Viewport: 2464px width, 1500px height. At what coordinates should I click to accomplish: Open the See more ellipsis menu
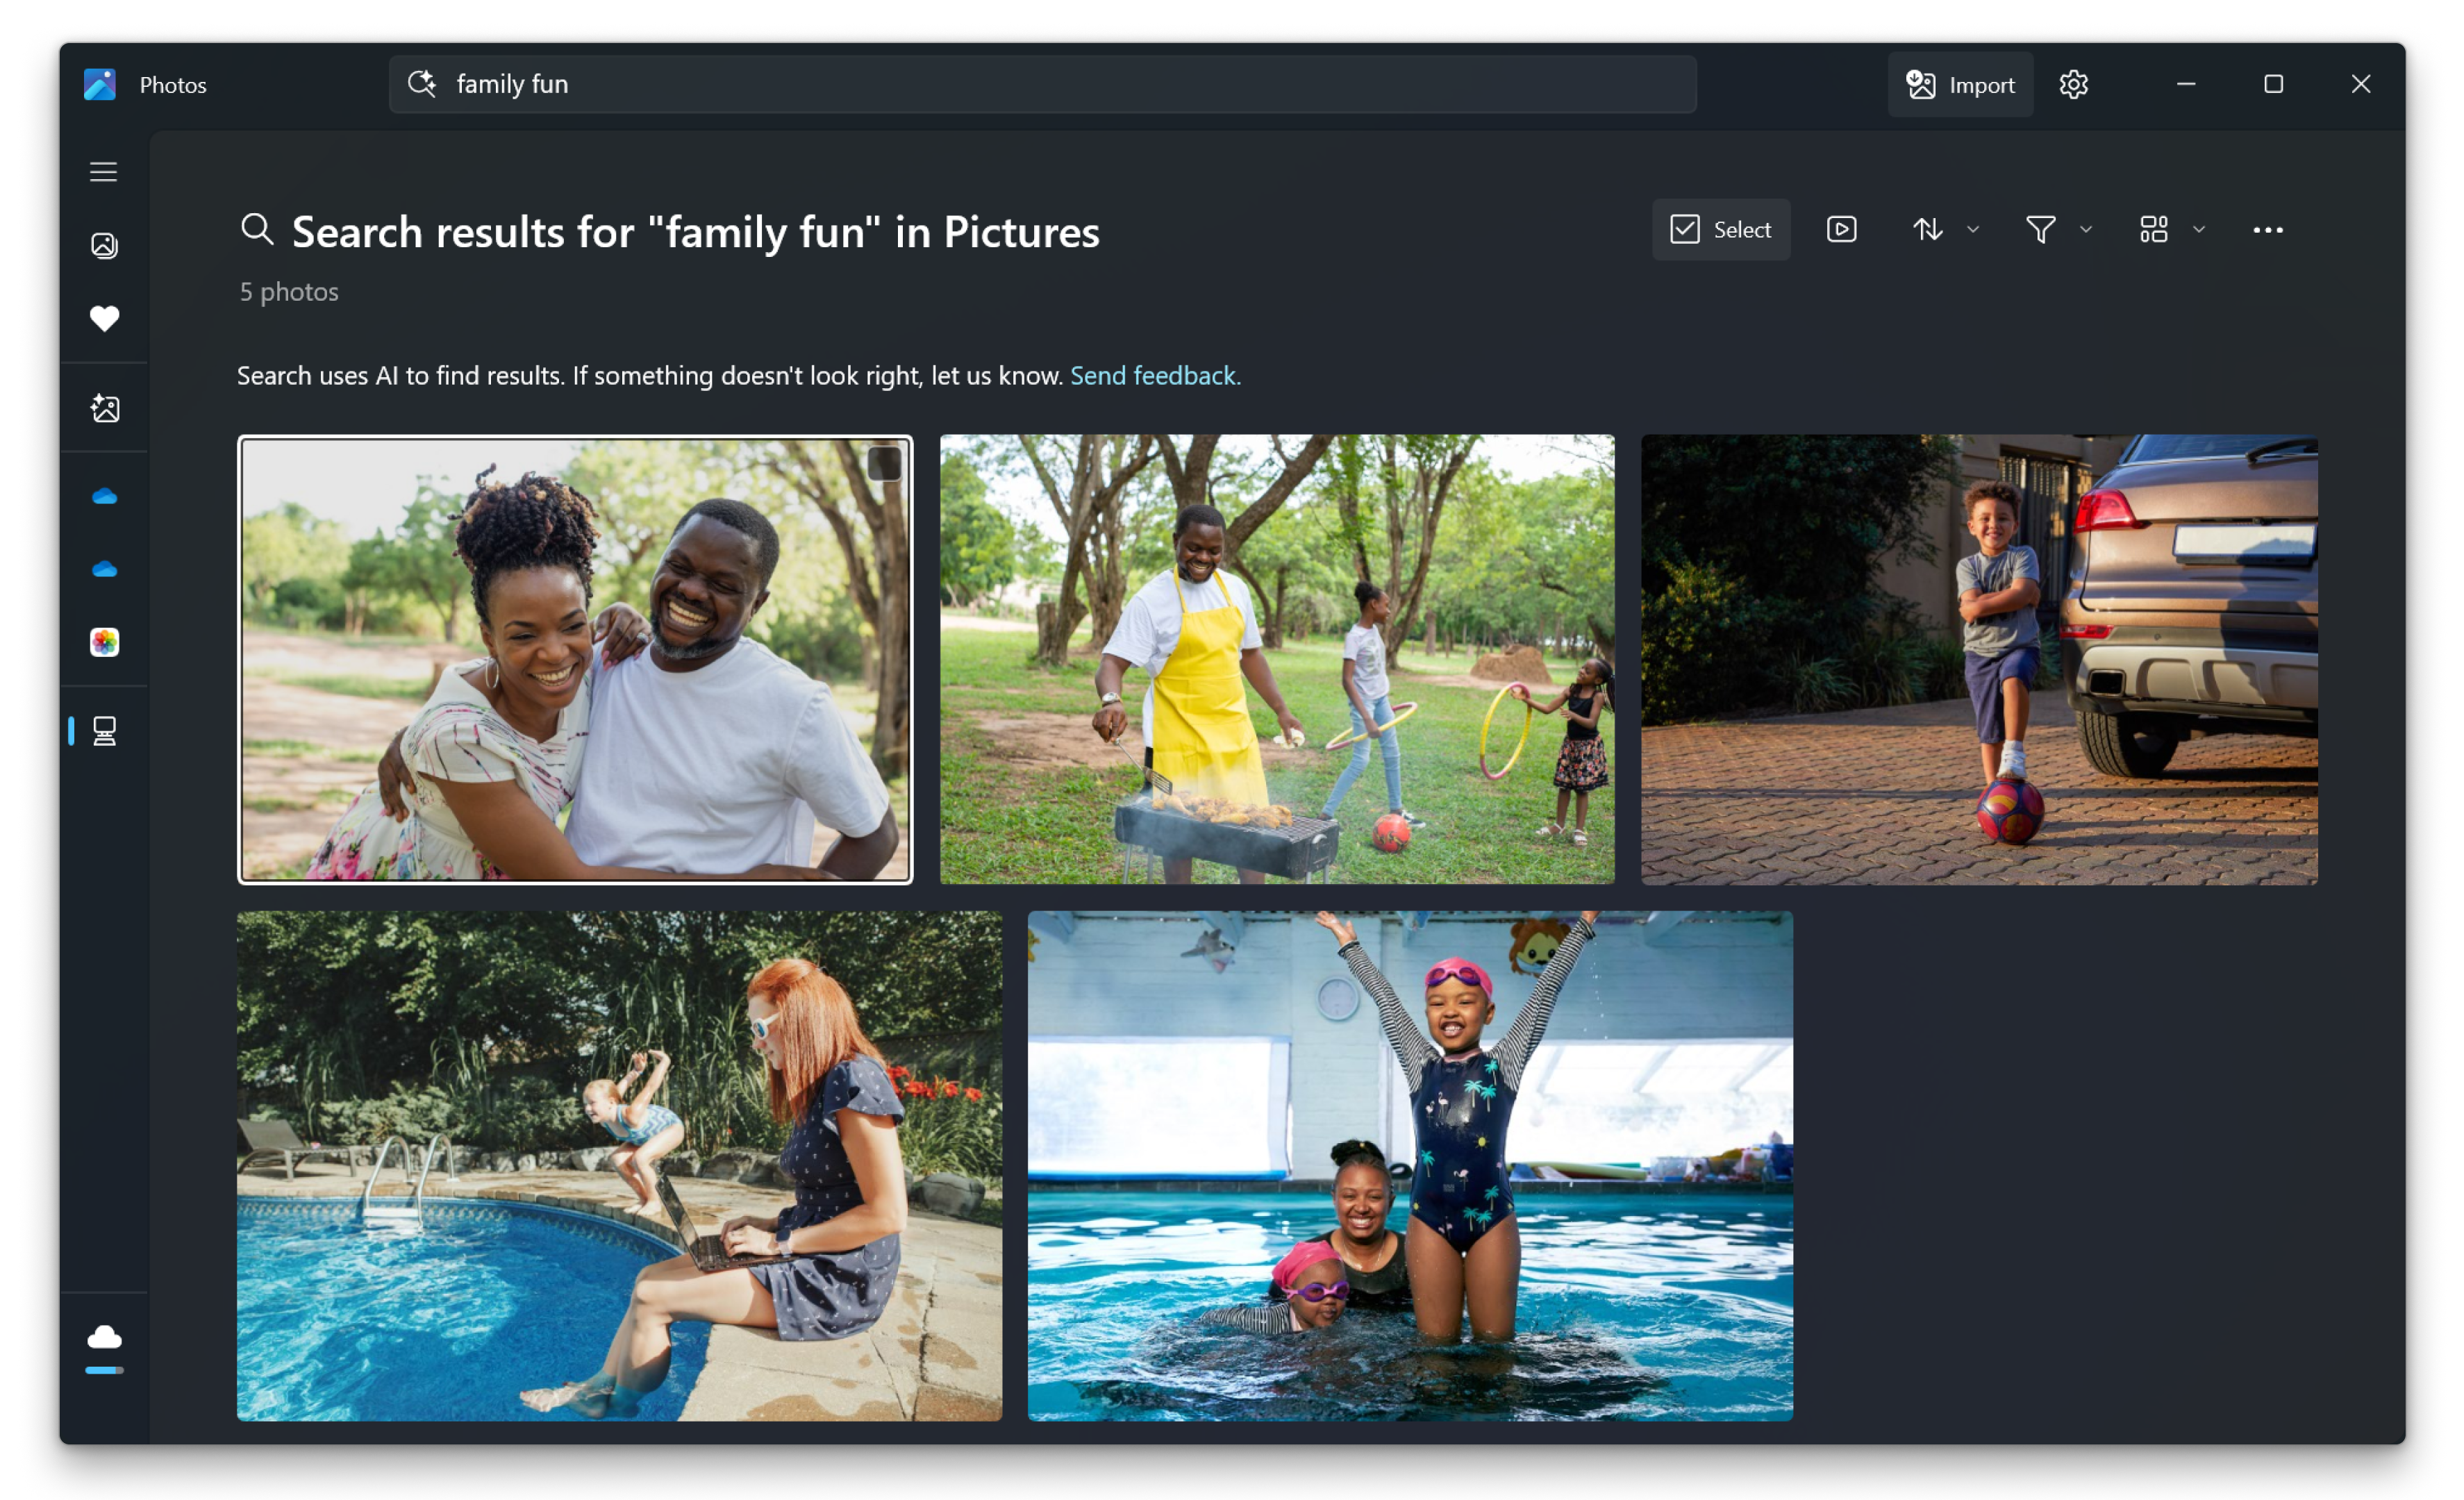coord(2267,229)
